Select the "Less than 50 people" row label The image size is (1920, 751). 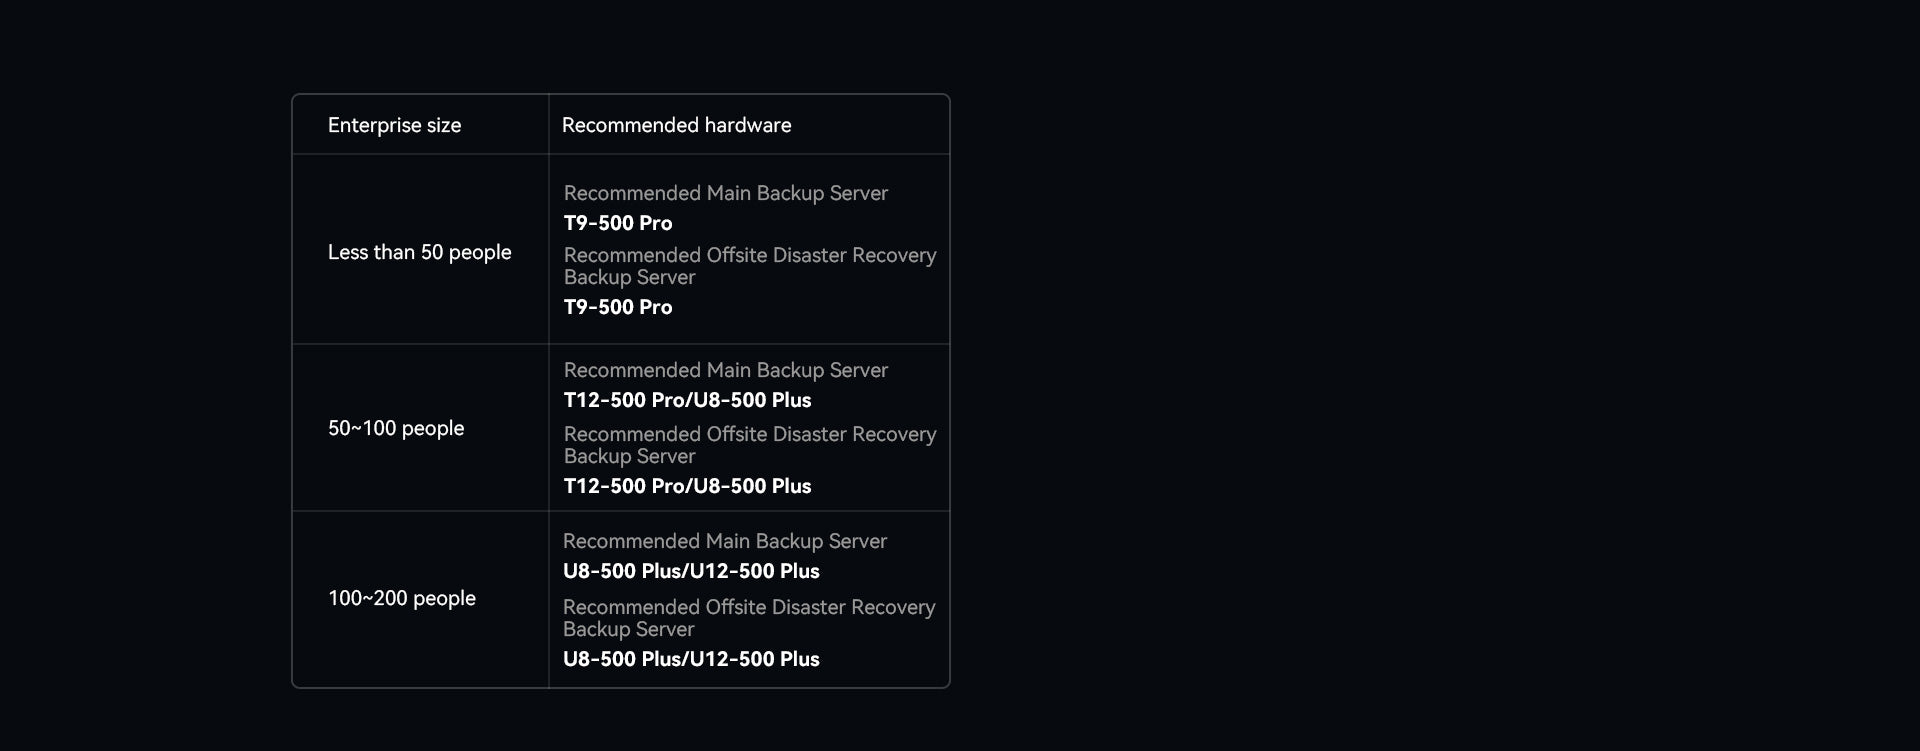(x=419, y=252)
